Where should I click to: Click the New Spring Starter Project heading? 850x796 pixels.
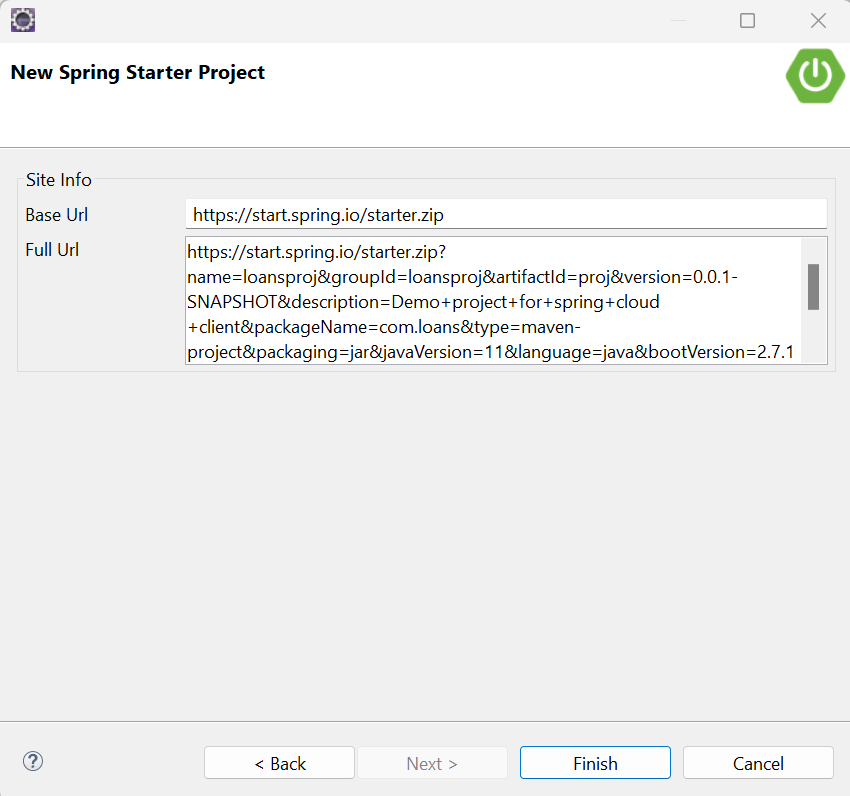click(138, 72)
